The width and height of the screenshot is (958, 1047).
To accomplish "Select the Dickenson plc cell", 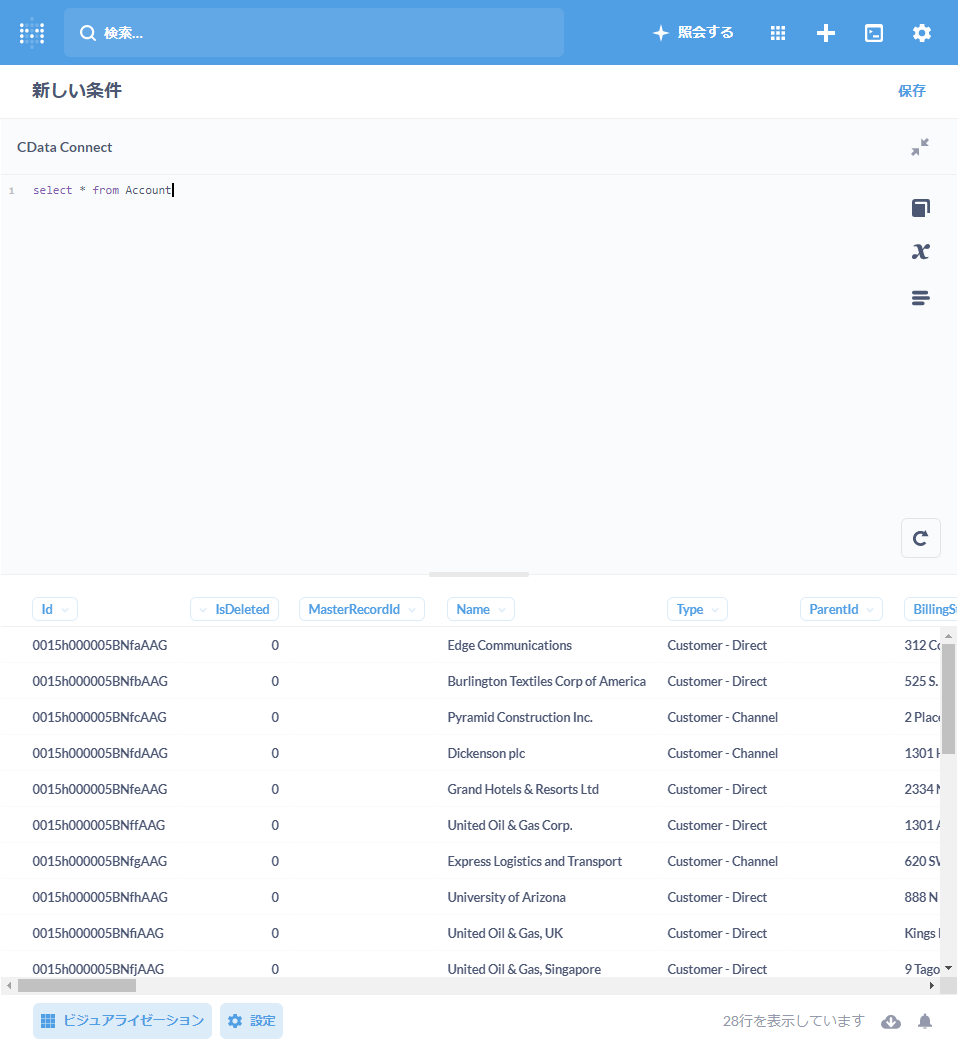I will [486, 754].
